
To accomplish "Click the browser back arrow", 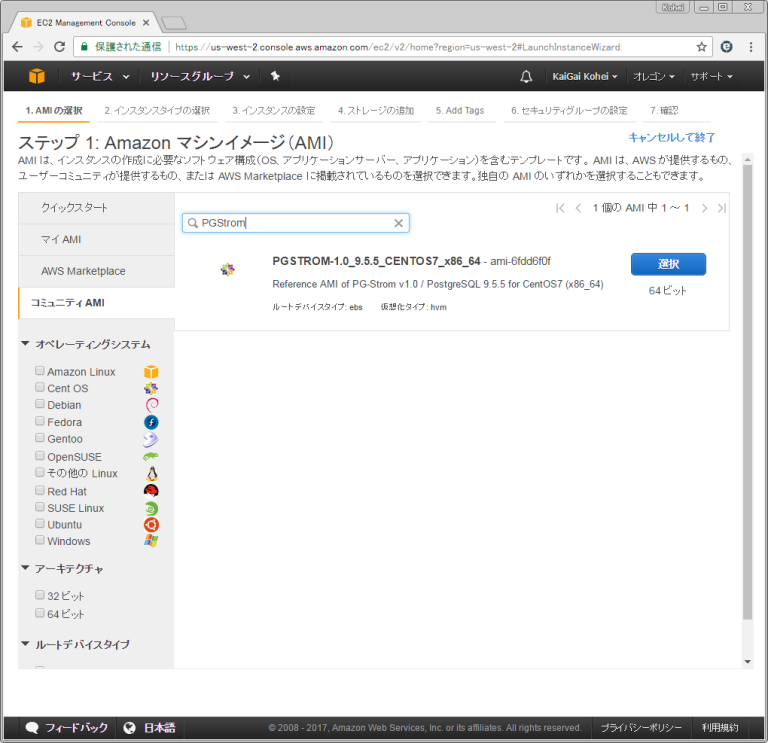I will (x=17, y=47).
